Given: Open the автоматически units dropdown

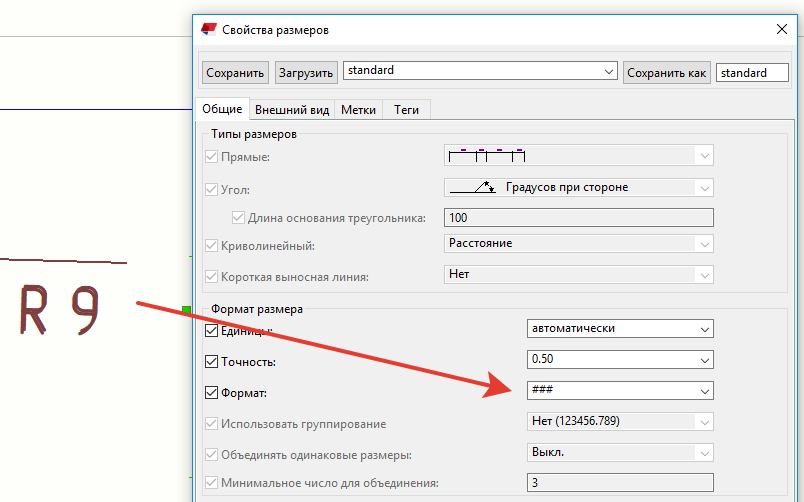Looking at the screenshot, I should pos(620,329).
